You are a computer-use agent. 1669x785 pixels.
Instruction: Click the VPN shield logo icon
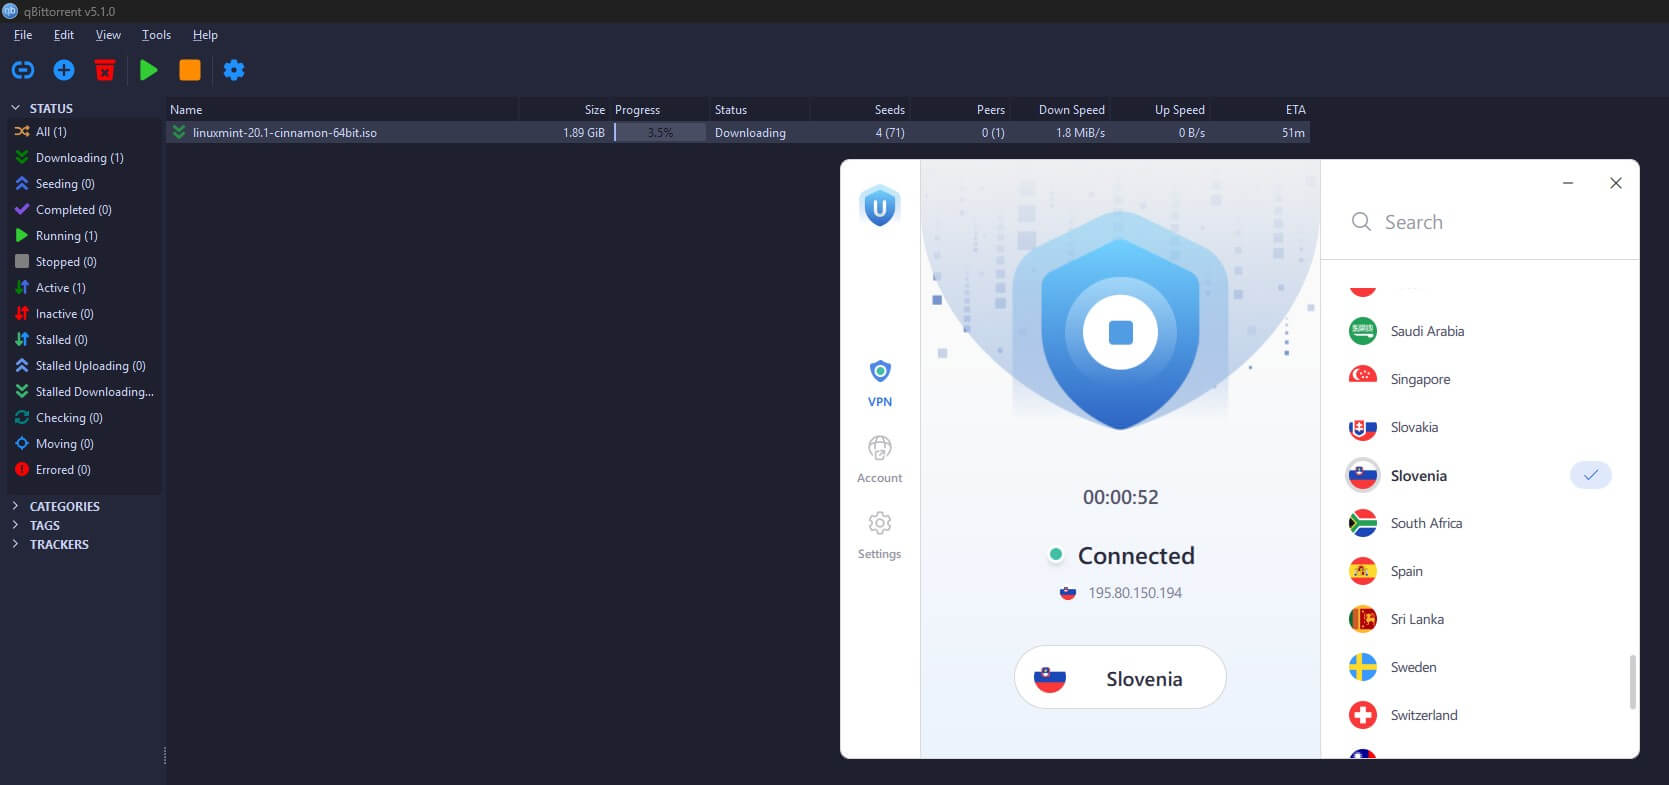[x=880, y=206]
